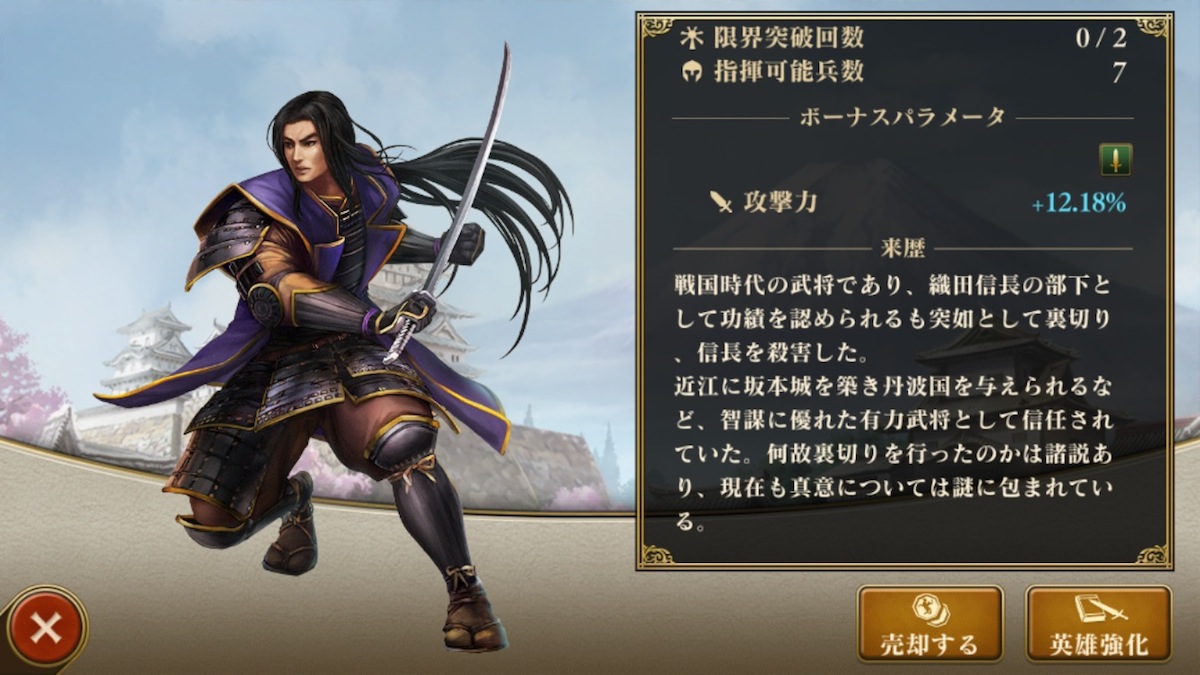This screenshot has width=1200, height=675.
Task: Click the 限界突破回数 0/2 row
Action: [903, 39]
